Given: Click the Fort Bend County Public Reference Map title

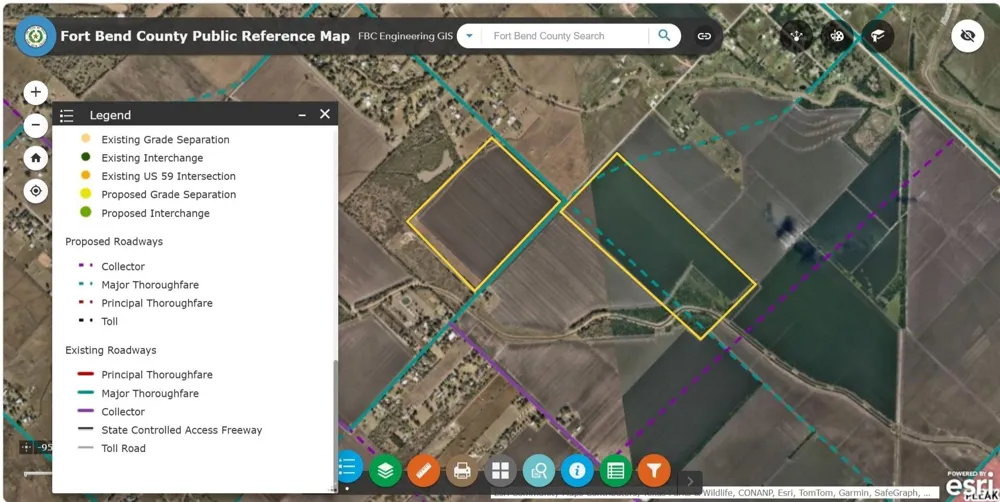Looking at the screenshot, I should coord(205,36).
